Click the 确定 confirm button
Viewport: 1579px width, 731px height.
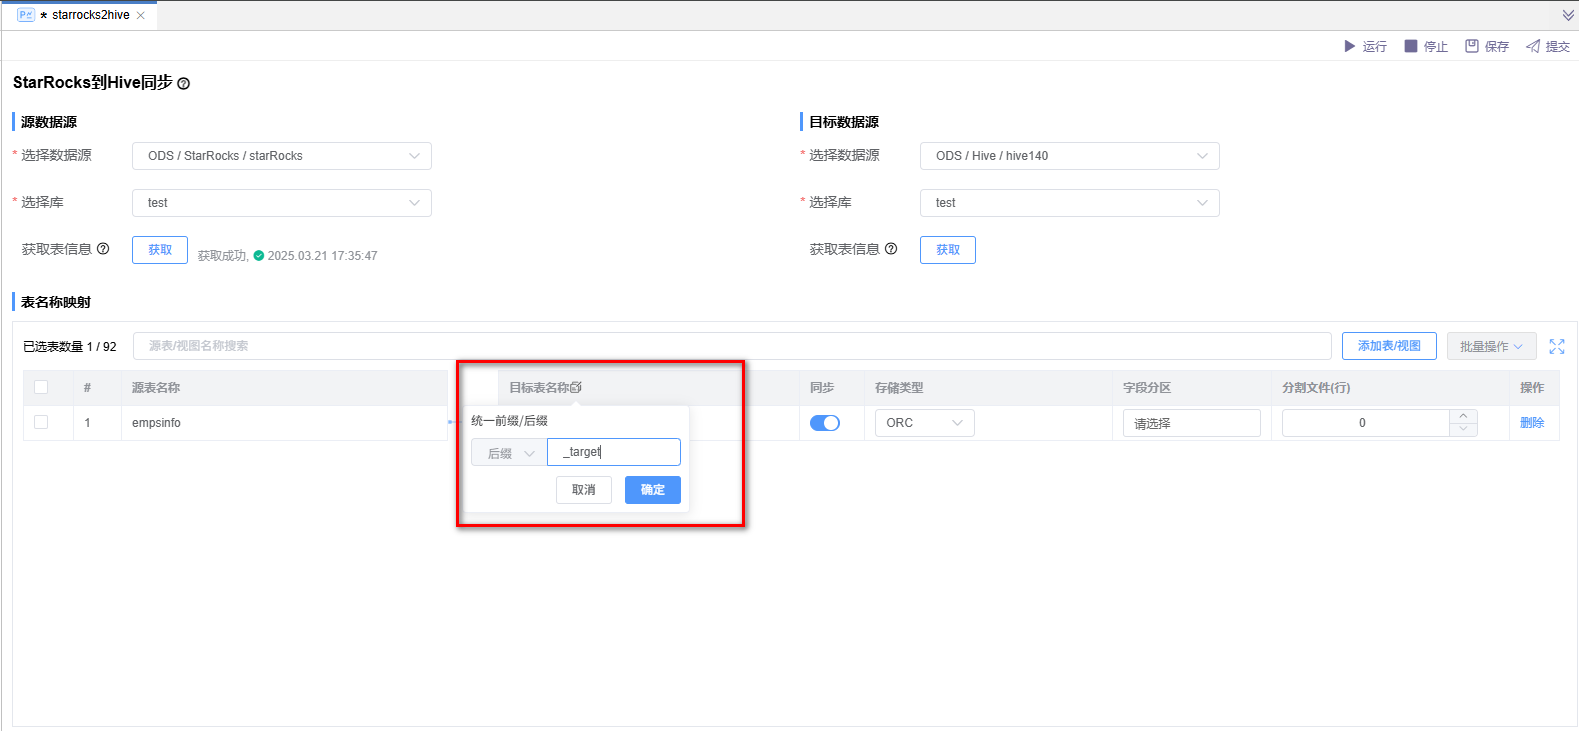coord(652,490)
